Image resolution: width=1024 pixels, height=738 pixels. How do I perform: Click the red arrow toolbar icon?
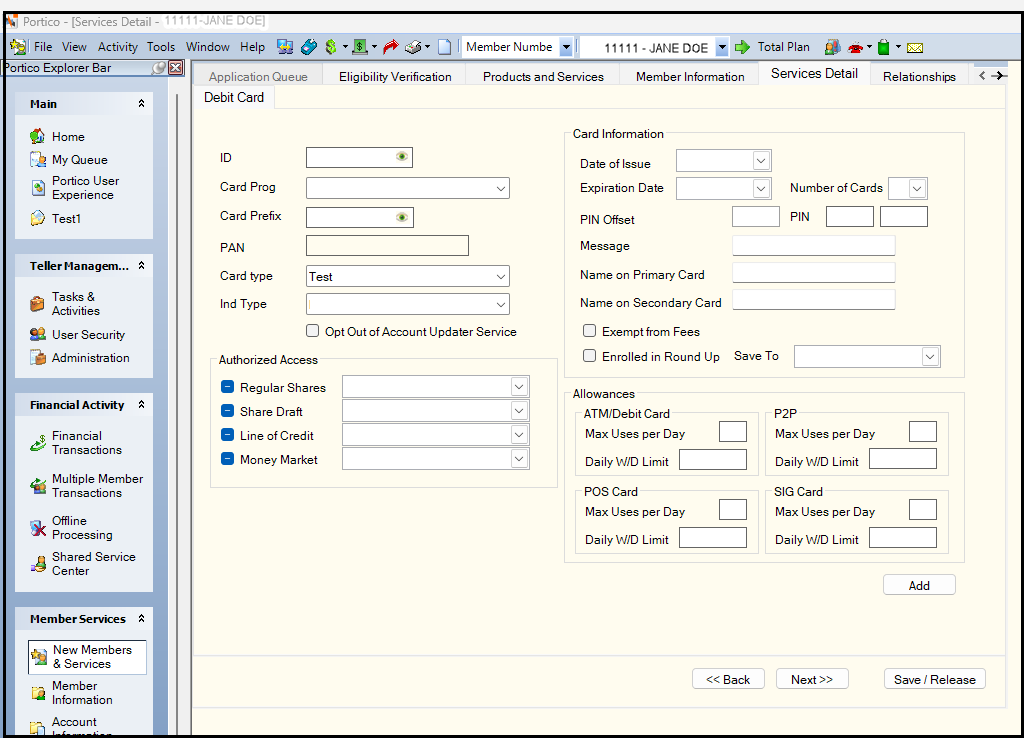click(391, 47)
